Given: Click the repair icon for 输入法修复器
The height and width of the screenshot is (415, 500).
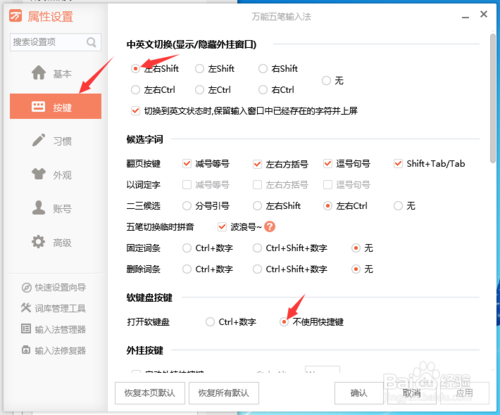Looking at the screenshot, I should pyautogui.click(x=26, y=350).
